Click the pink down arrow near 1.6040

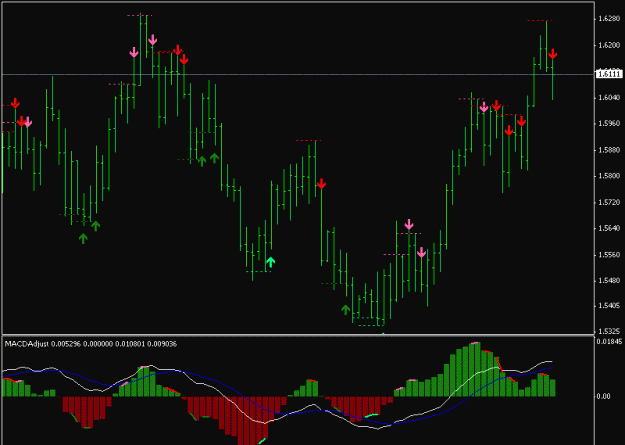[484, 107]
